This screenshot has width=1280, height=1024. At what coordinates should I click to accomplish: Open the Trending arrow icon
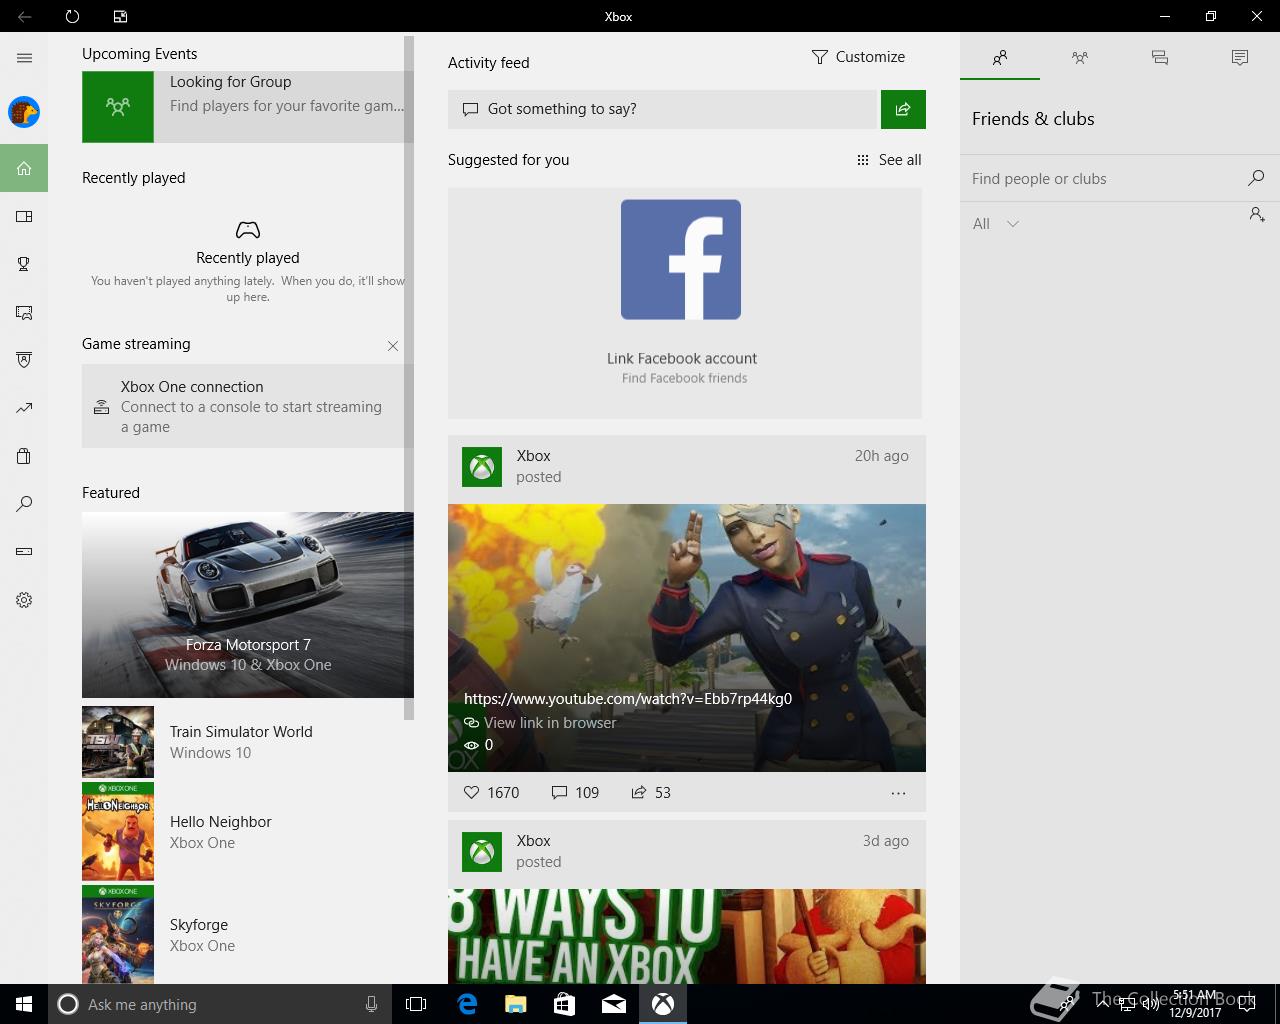click(24, 408)
